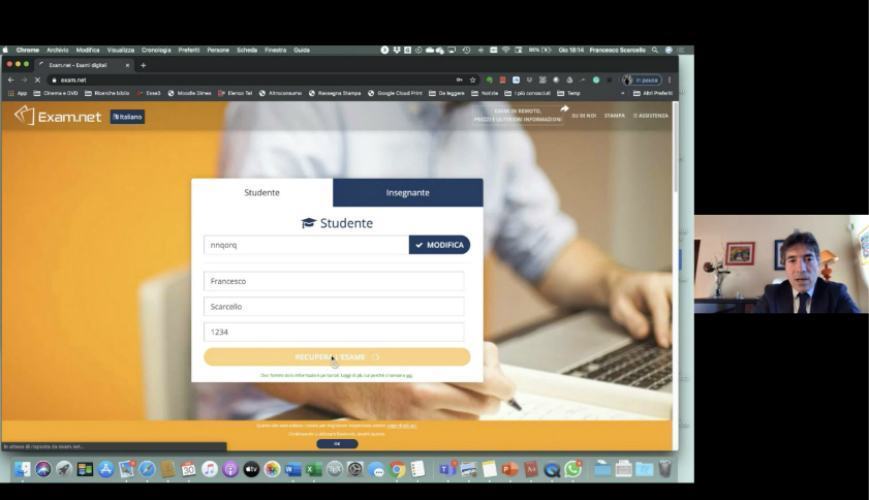Open the Assistenza link in header
Viewport: 869px width, 500px height.
tap(652, 116)
